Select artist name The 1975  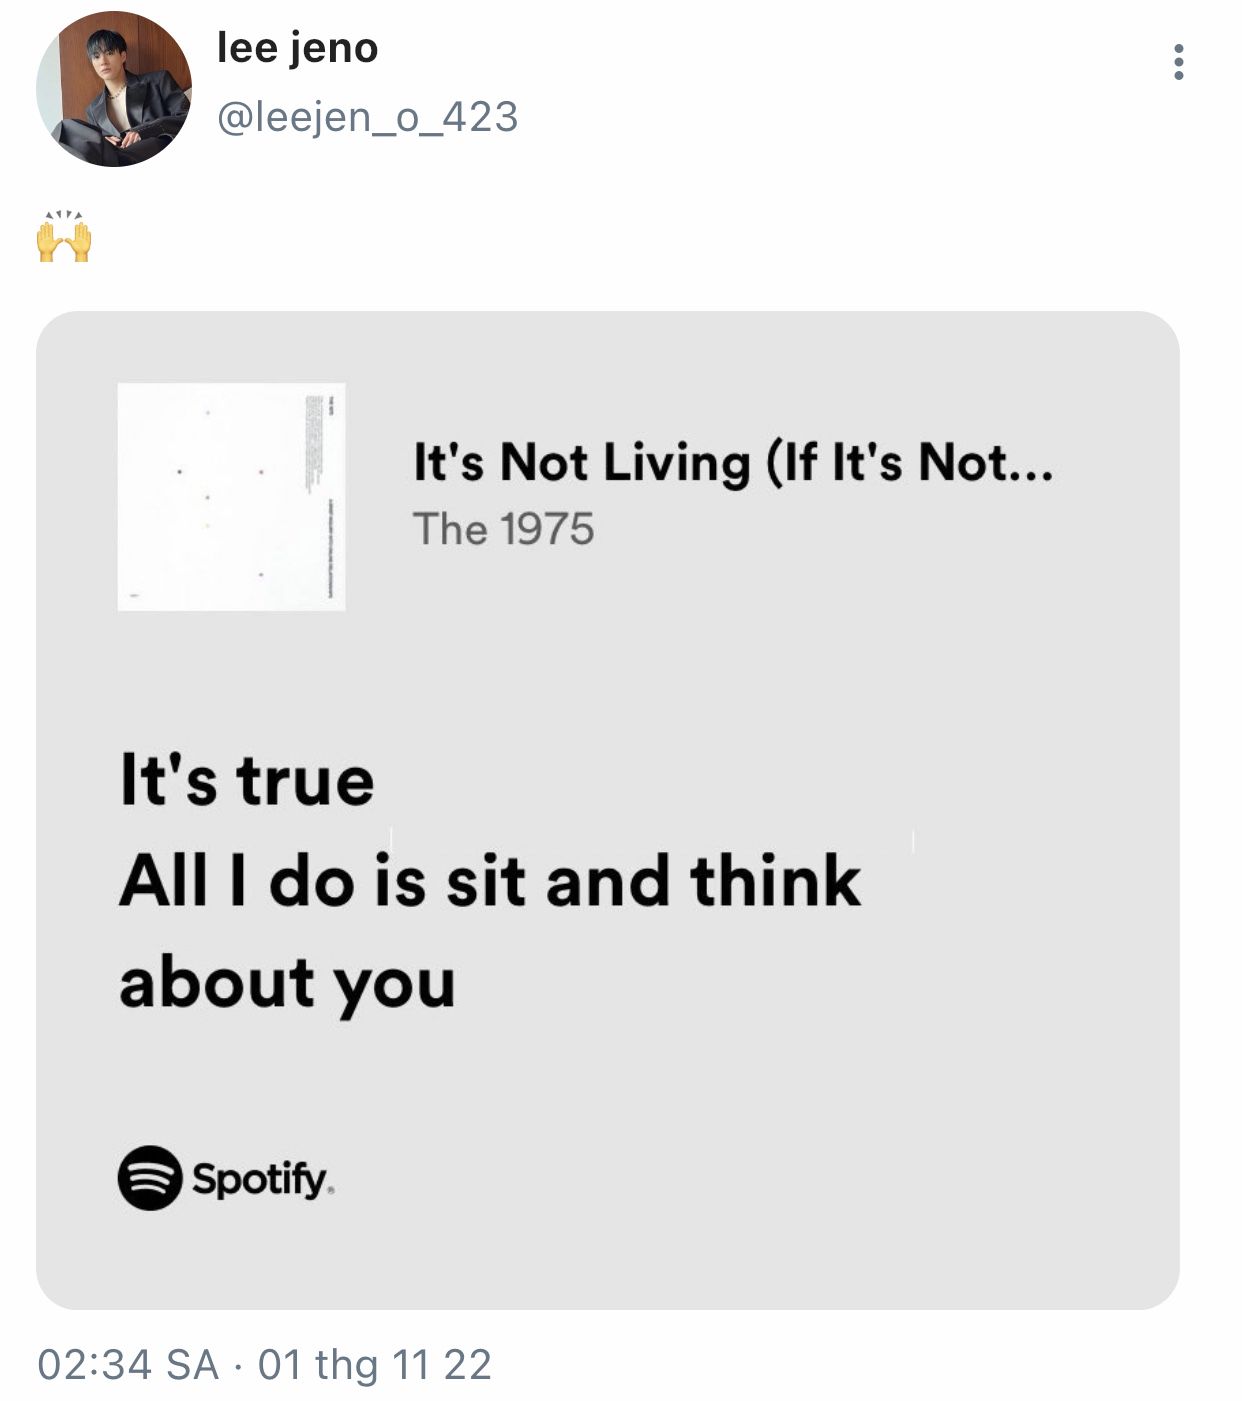coord(504,529)
